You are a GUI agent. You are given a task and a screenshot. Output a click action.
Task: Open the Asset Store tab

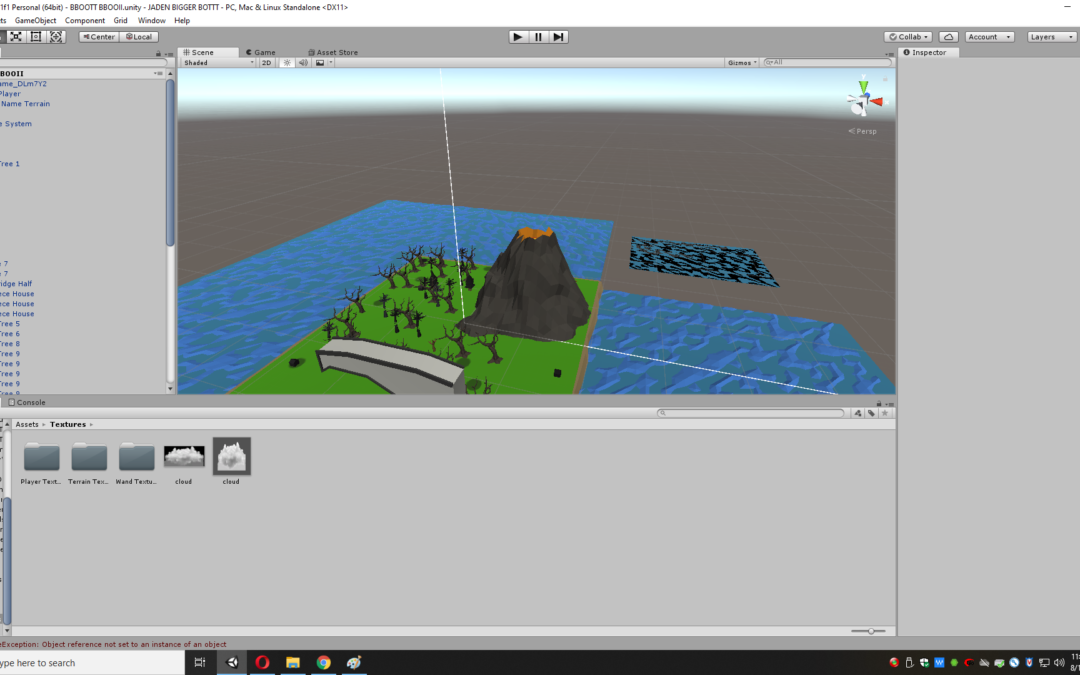pos(333,52)
